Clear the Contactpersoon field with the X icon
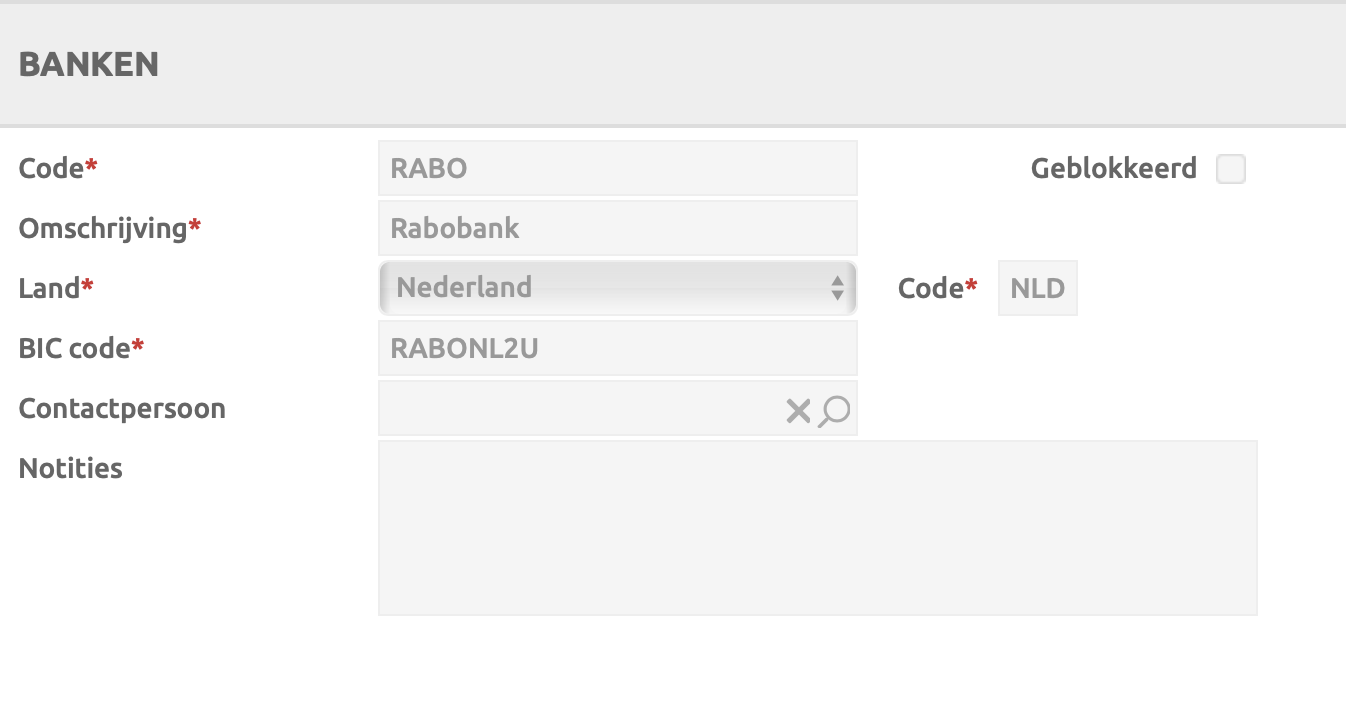This screenshot has height=712, width=1346. (x=797, y=410)
